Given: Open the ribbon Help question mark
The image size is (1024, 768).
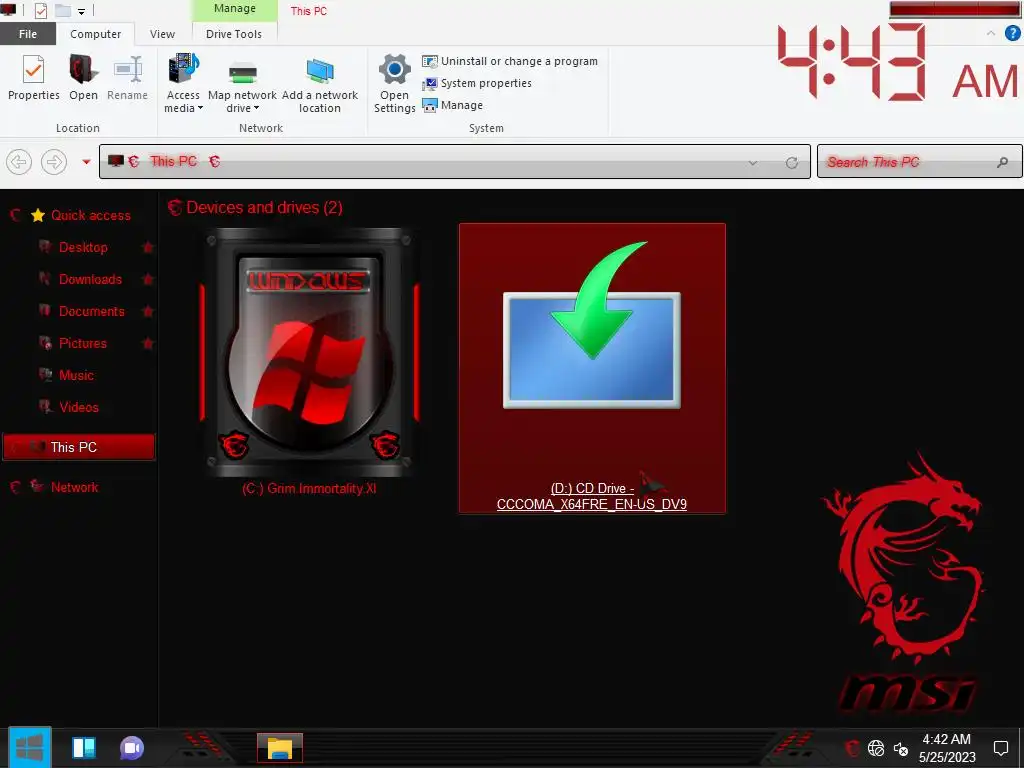Looking at the screenshot, I should pos(1012,34).
